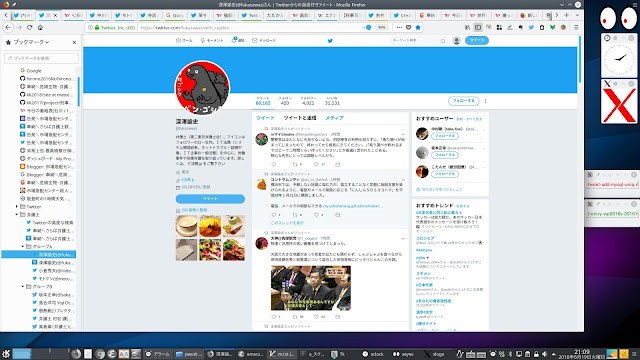Collapse the グループA bookmark folder
The width and height of the screenshot is (640, 360).
click(x=23, y=247)
